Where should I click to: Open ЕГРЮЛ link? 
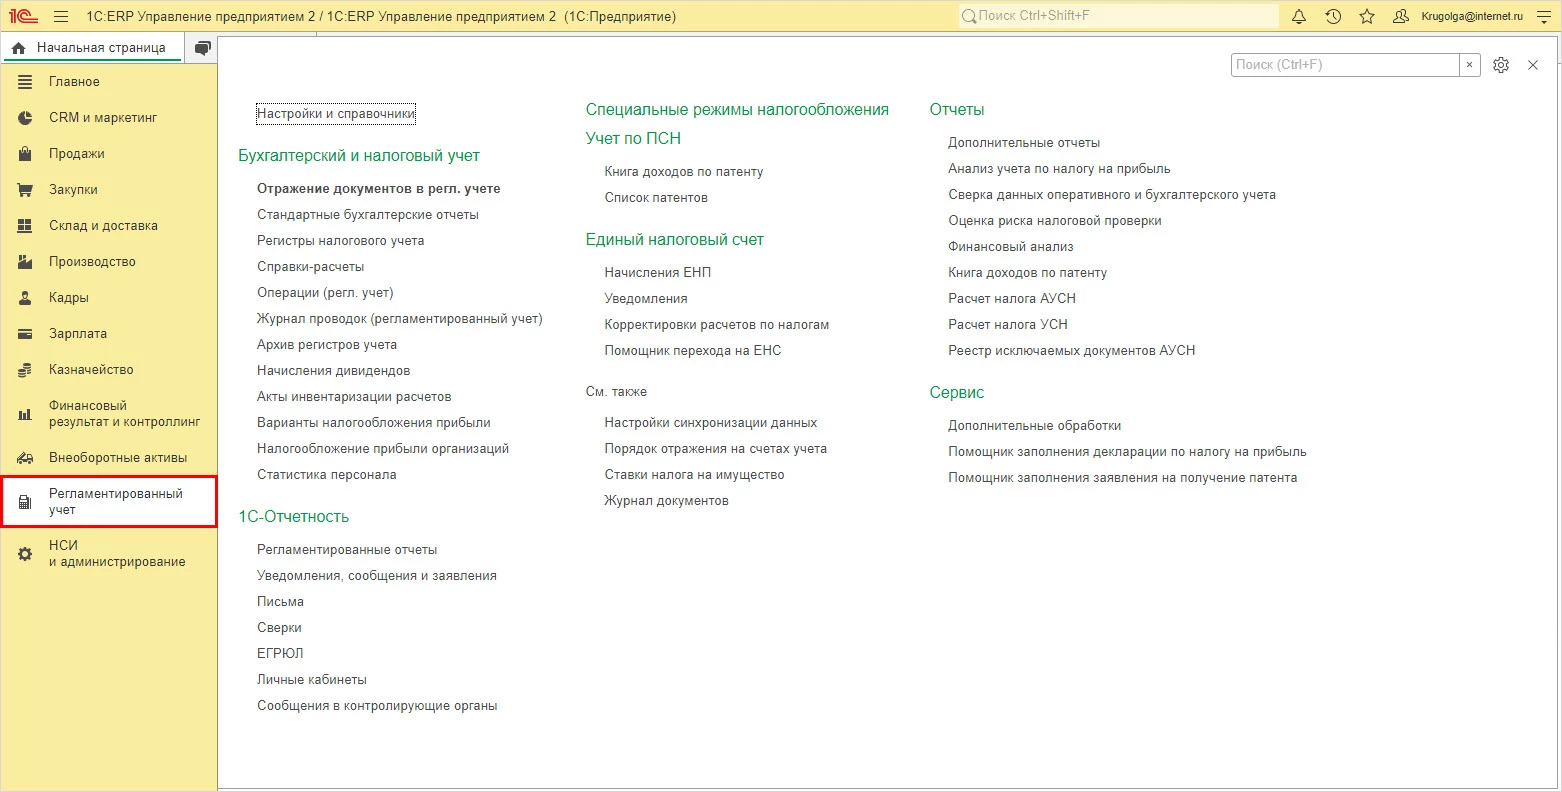280,654
